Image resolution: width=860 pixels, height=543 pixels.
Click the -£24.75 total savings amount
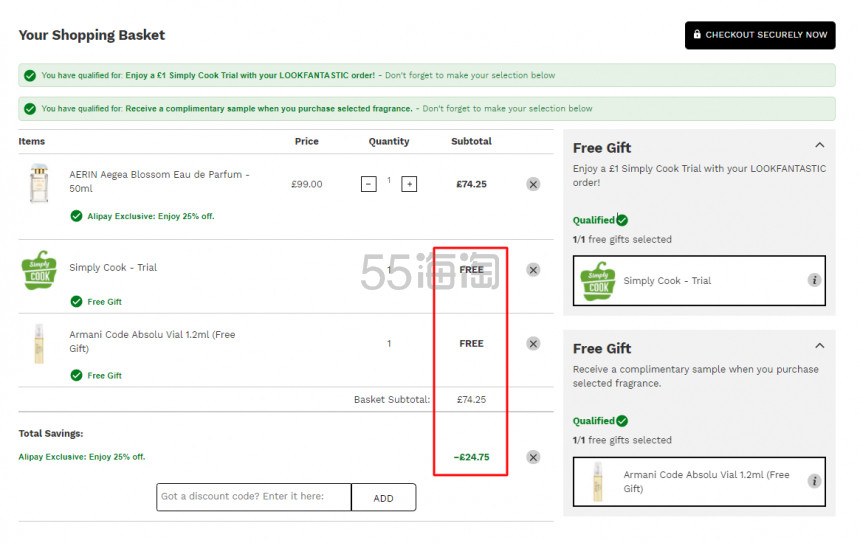[472, 457]
